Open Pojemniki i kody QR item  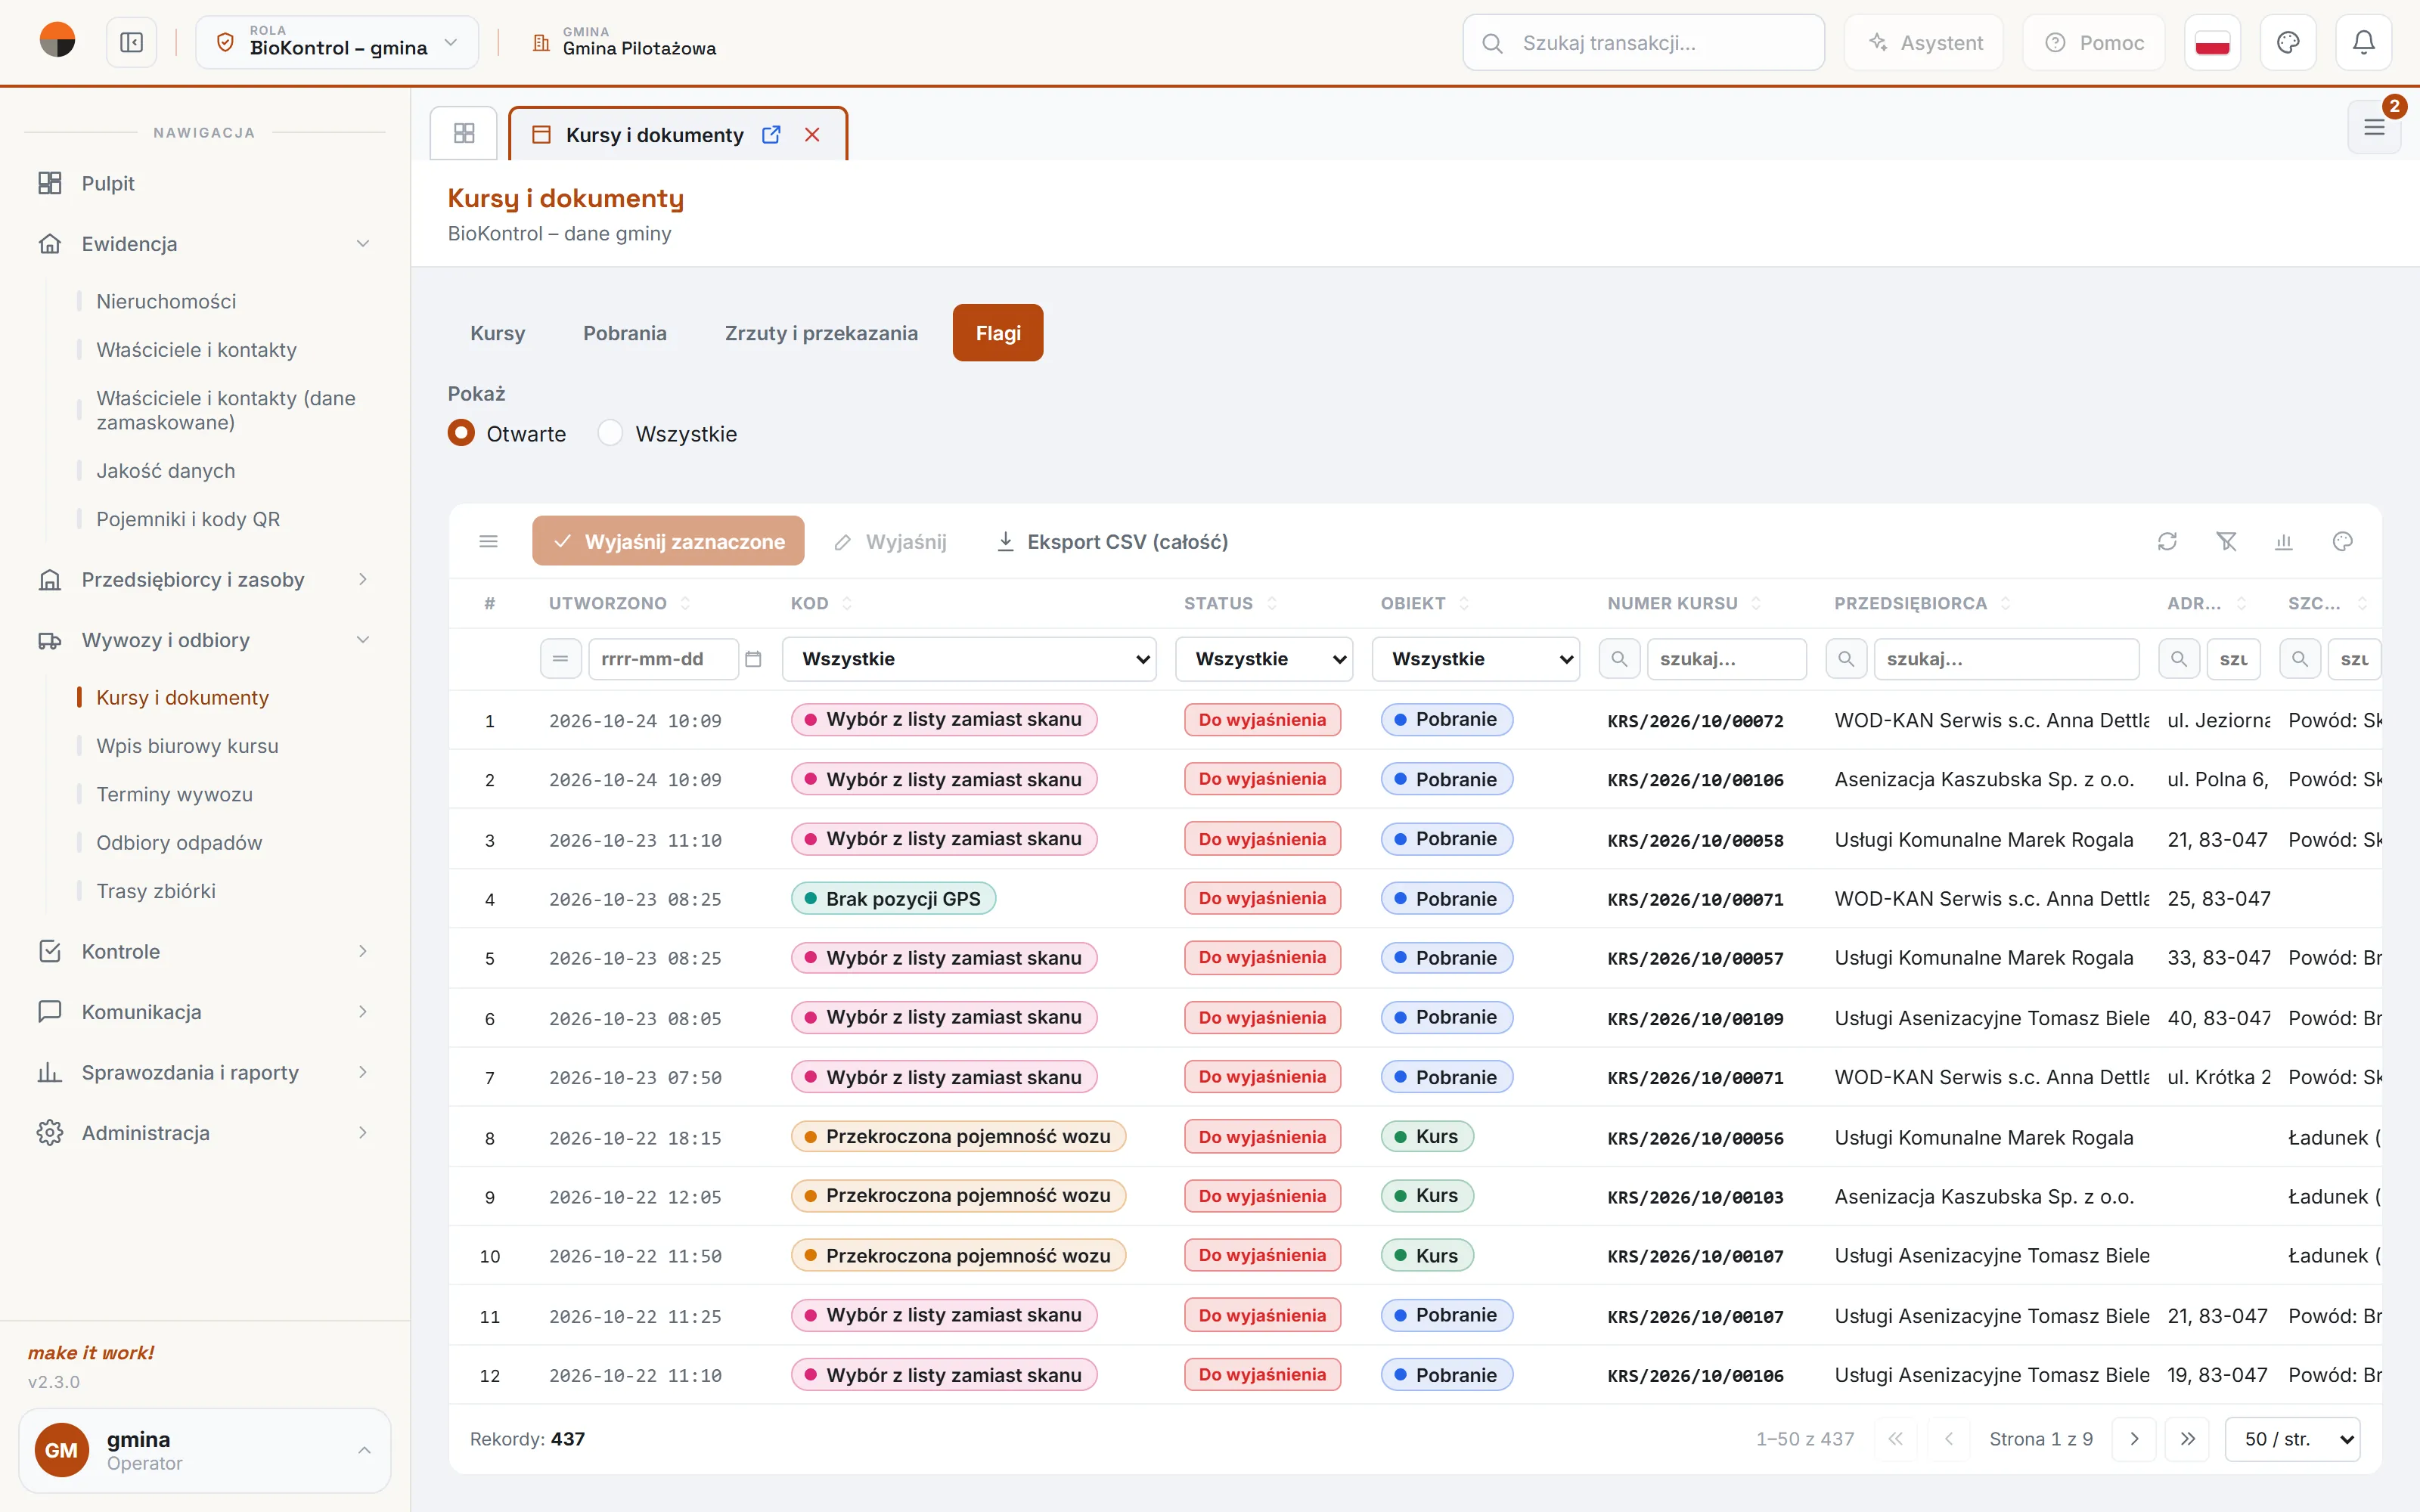click(188, 519)
